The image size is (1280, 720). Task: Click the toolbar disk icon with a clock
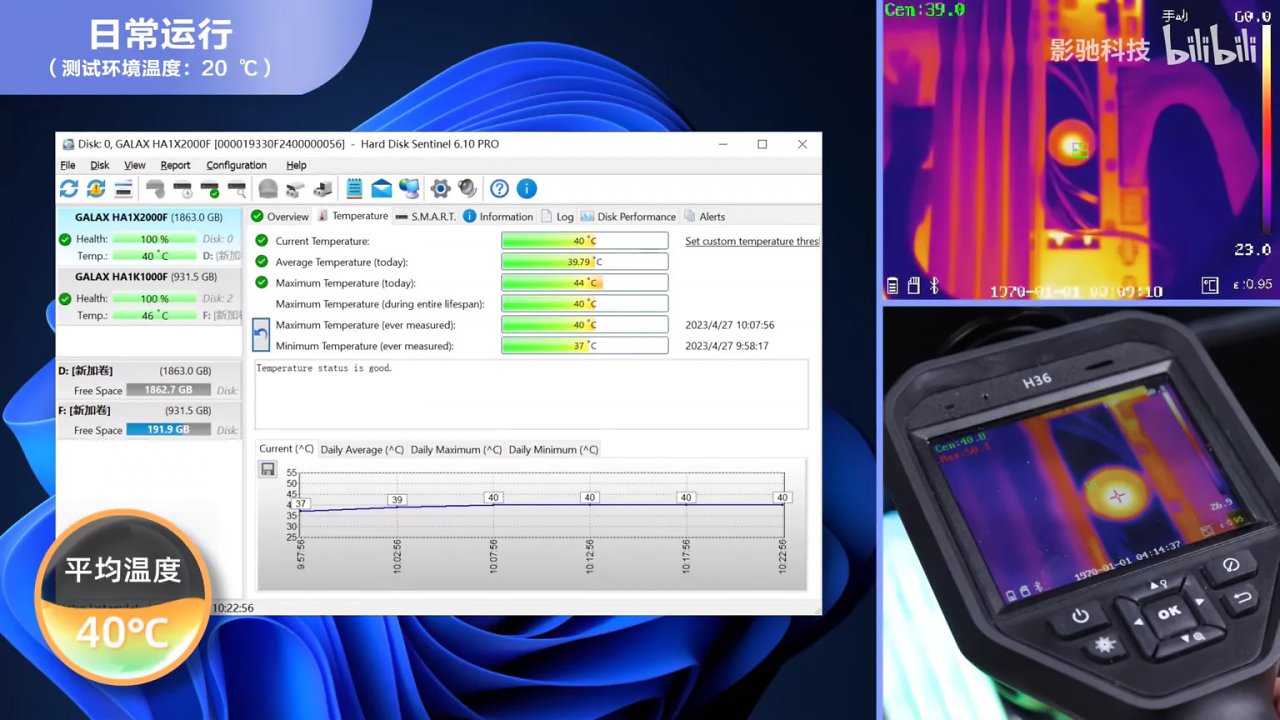[182, 188]
